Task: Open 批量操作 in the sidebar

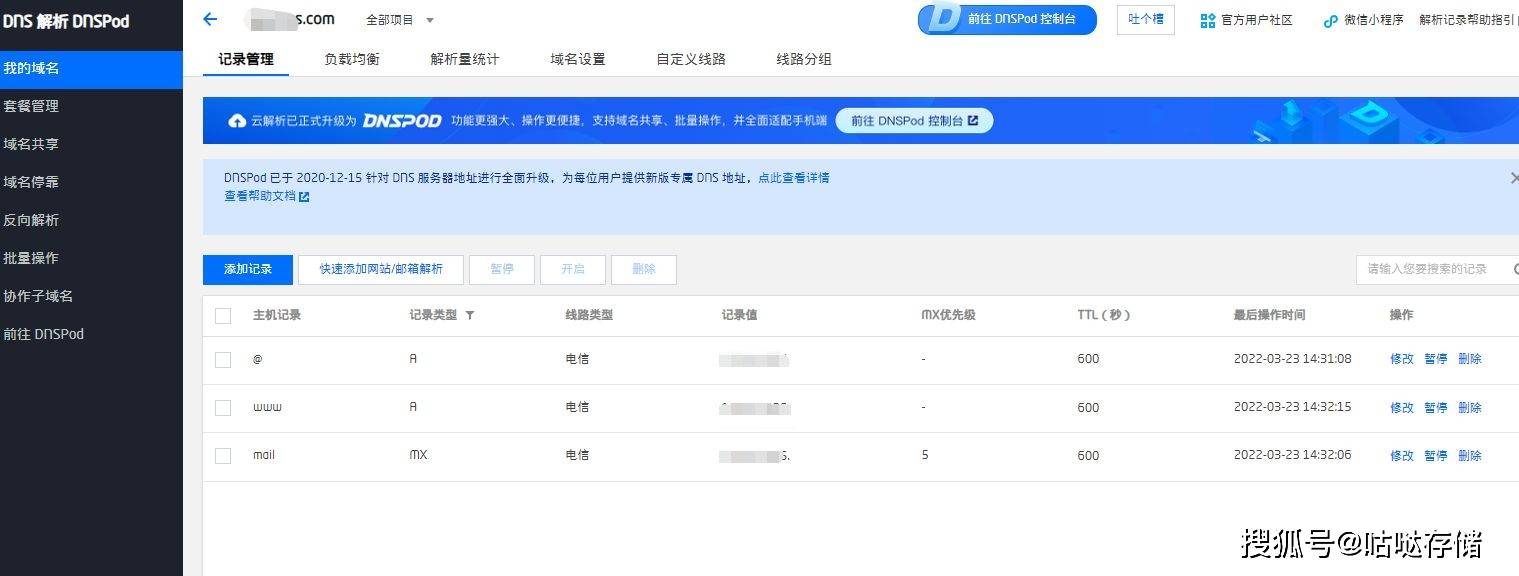Action: (x=91, y=258)
